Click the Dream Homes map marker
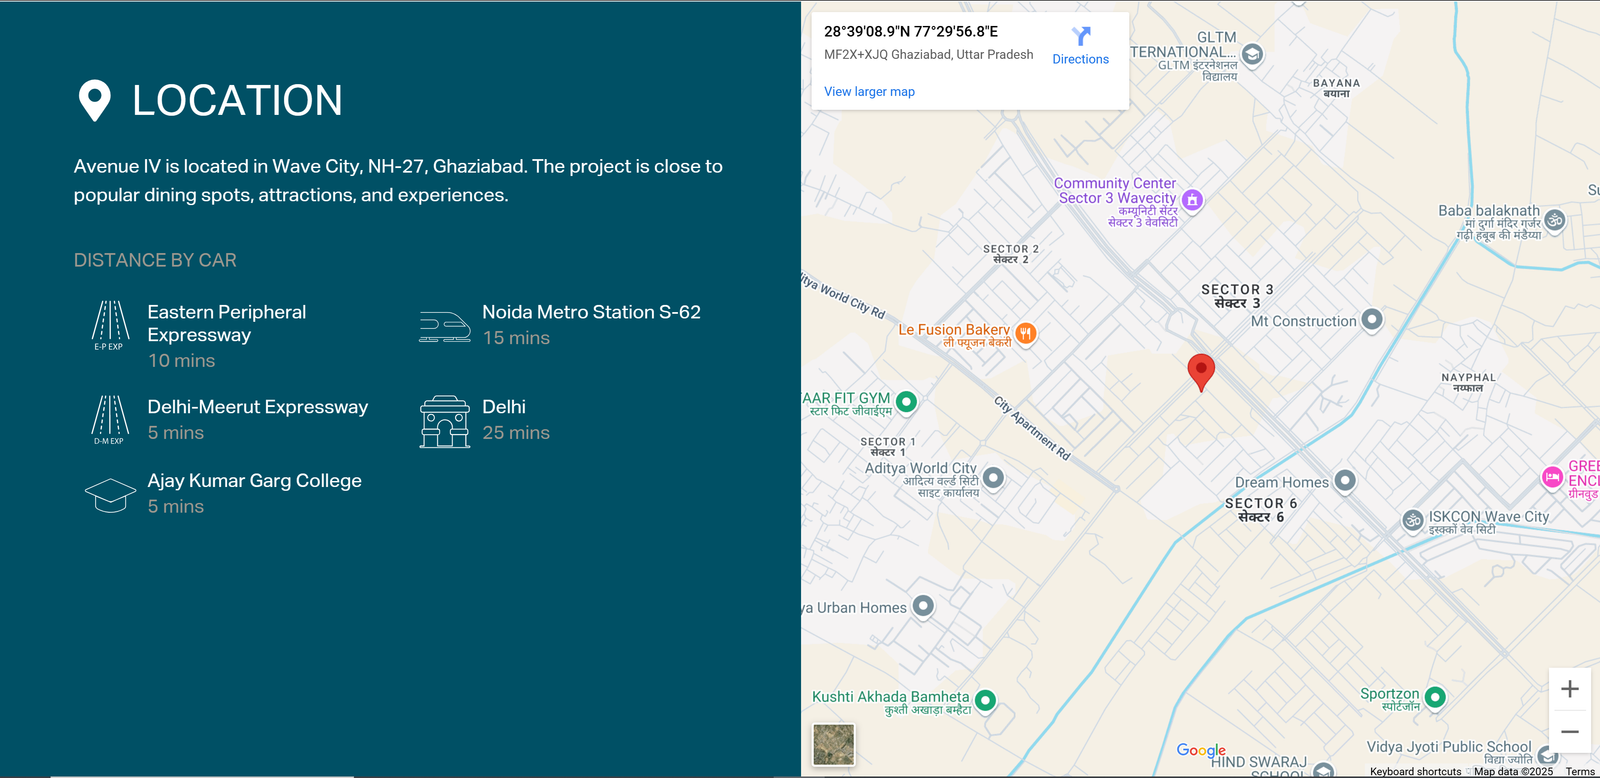The image size is (1600, 778). click(x=1345, y=481)
